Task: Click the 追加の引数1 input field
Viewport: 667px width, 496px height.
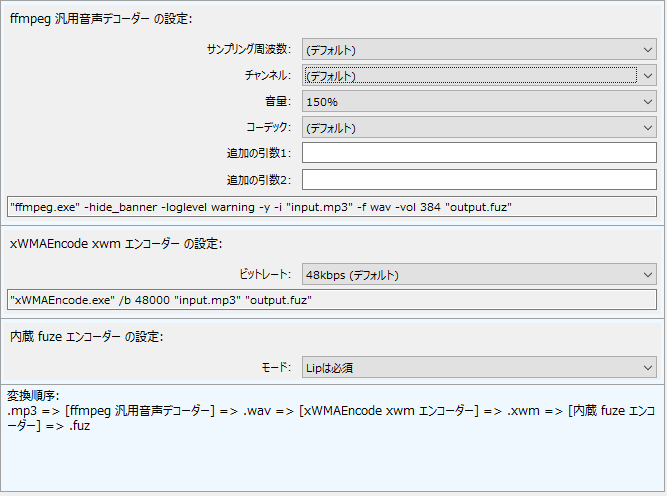Action: coord(479,153)
